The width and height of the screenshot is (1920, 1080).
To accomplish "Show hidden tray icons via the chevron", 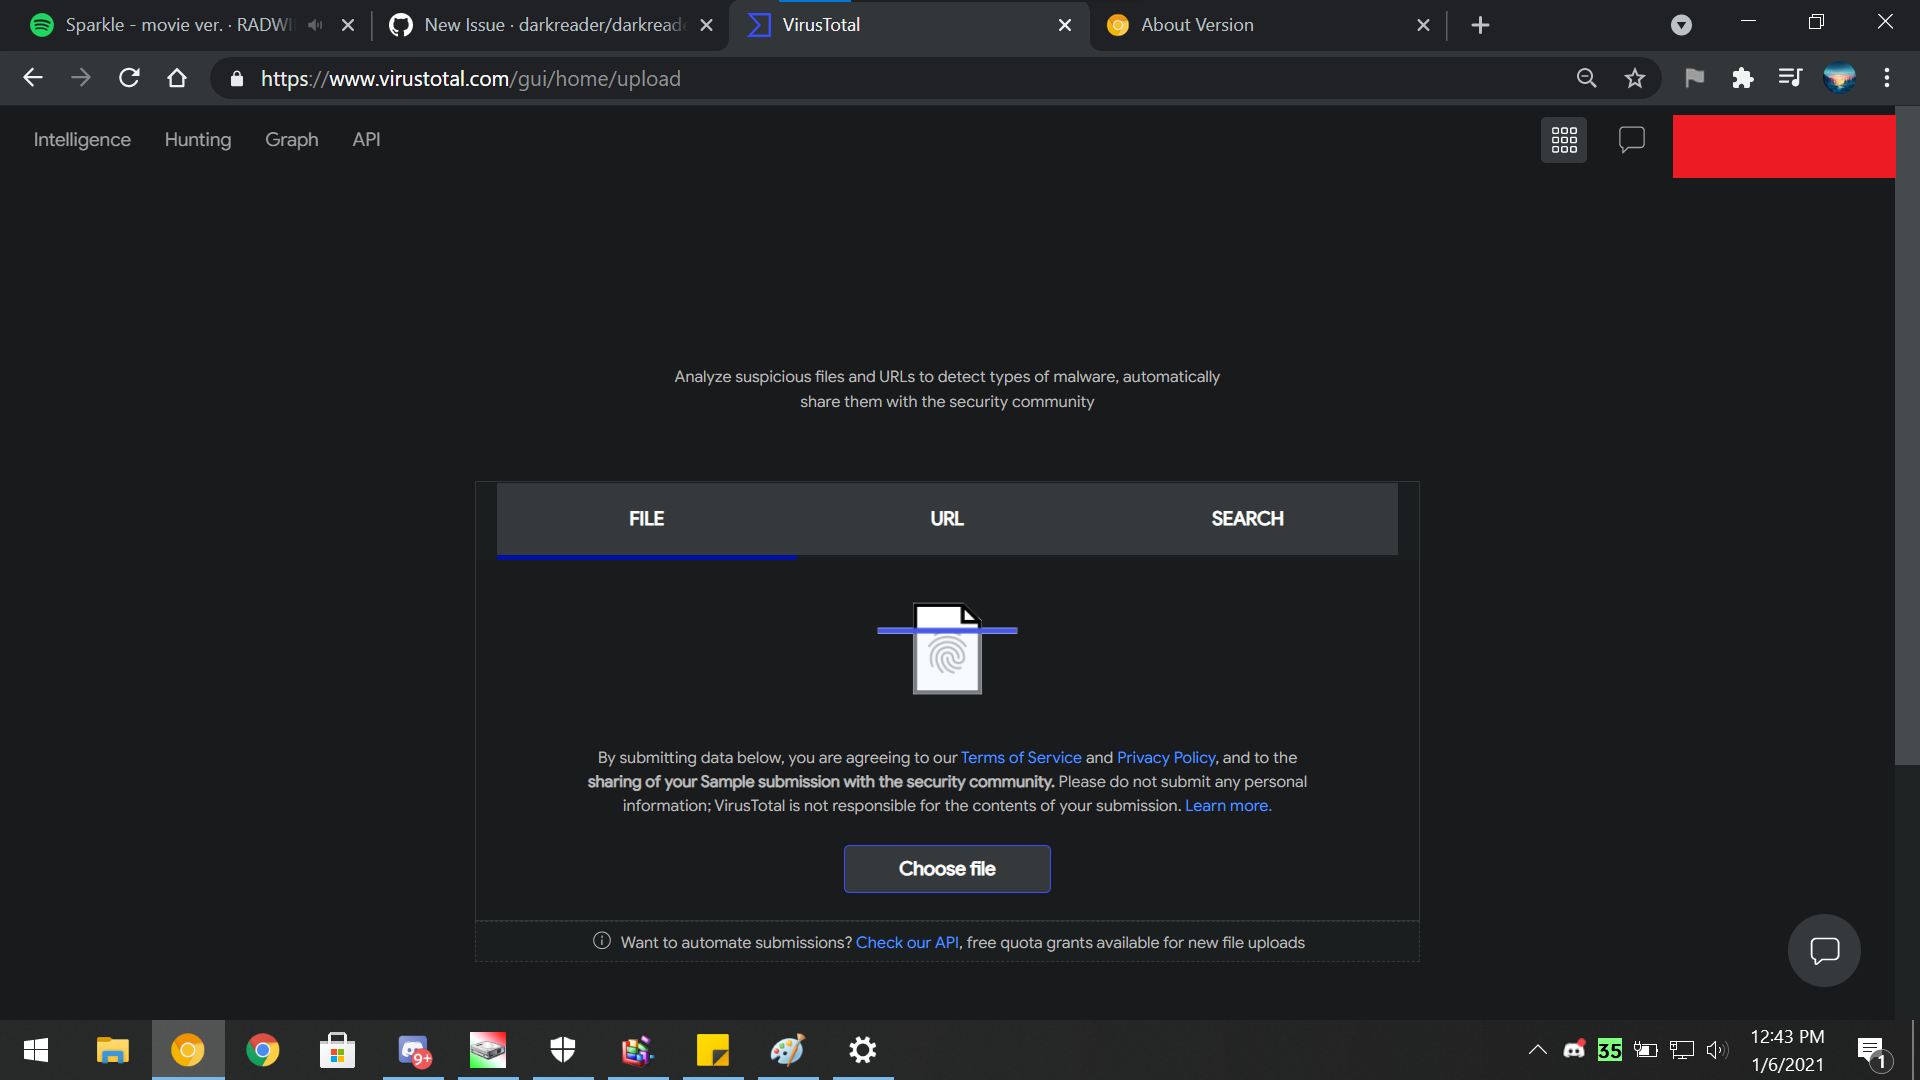I will [x=1537, y=1050].
